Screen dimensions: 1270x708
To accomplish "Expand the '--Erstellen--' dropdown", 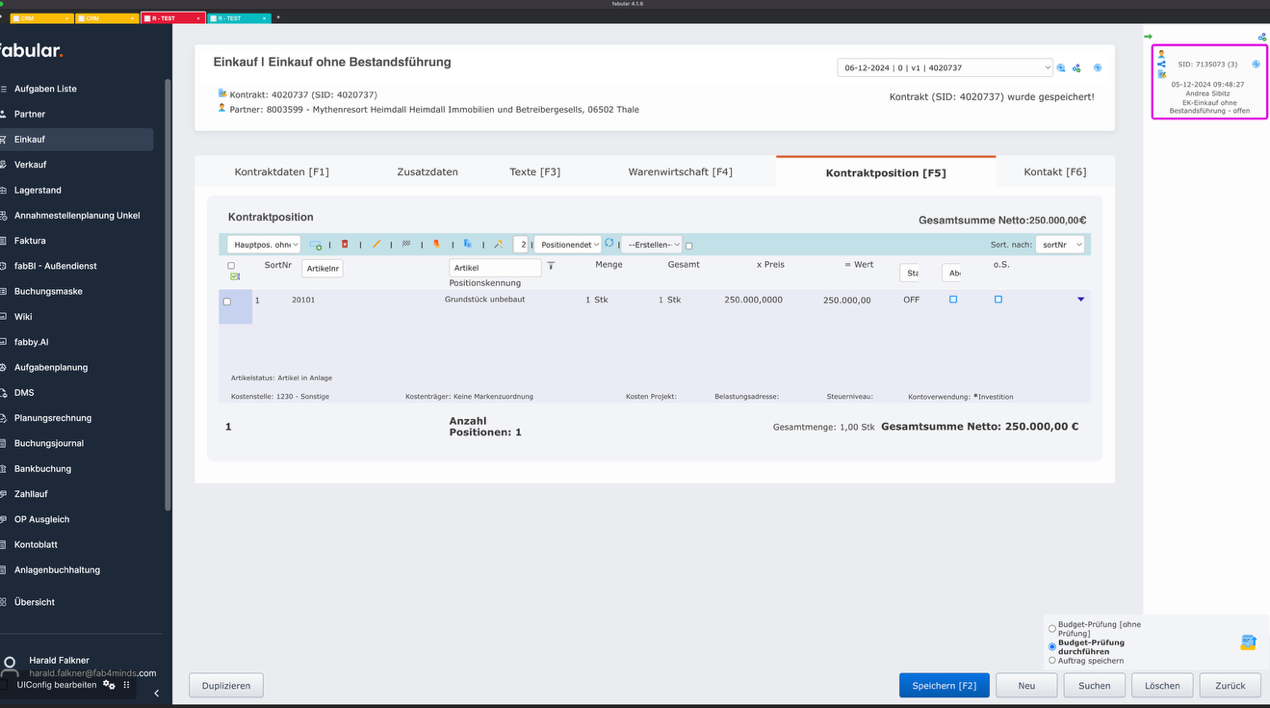I will pos(652,244).
